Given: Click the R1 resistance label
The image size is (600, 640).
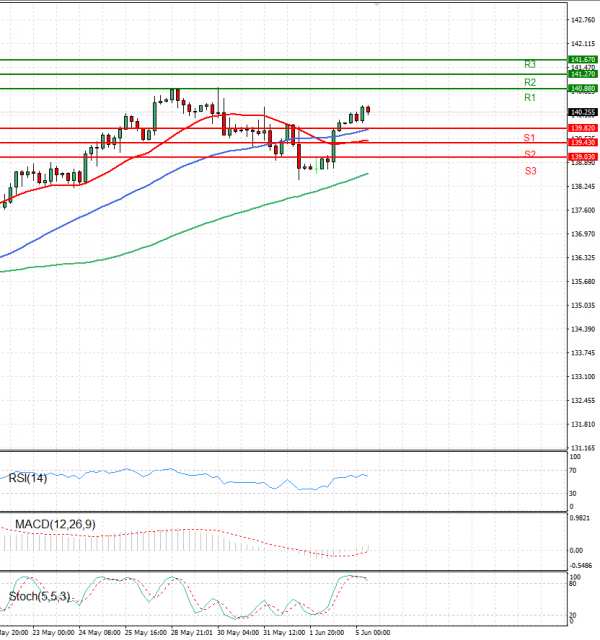Looking at the screenshot, I should click(x=530, y=98).
